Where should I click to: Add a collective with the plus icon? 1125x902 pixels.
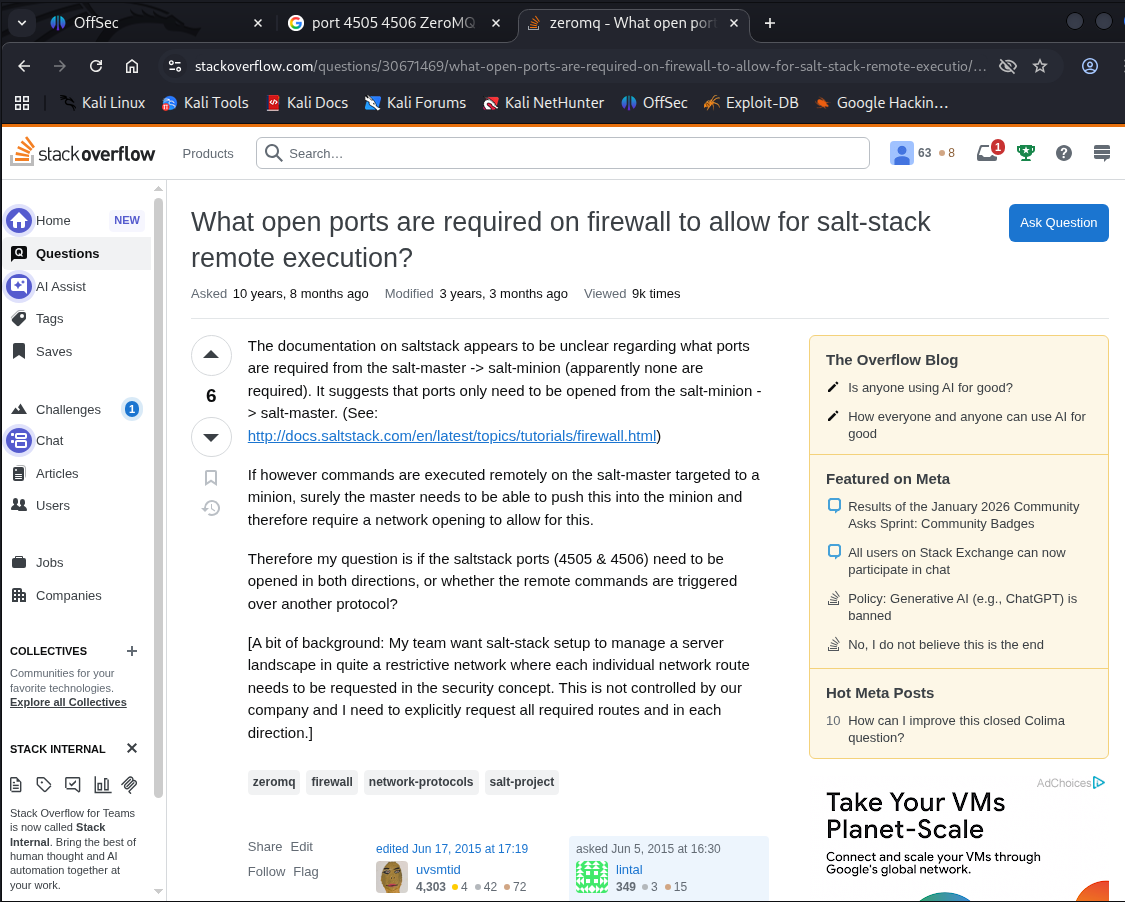[x=132, y=651]
